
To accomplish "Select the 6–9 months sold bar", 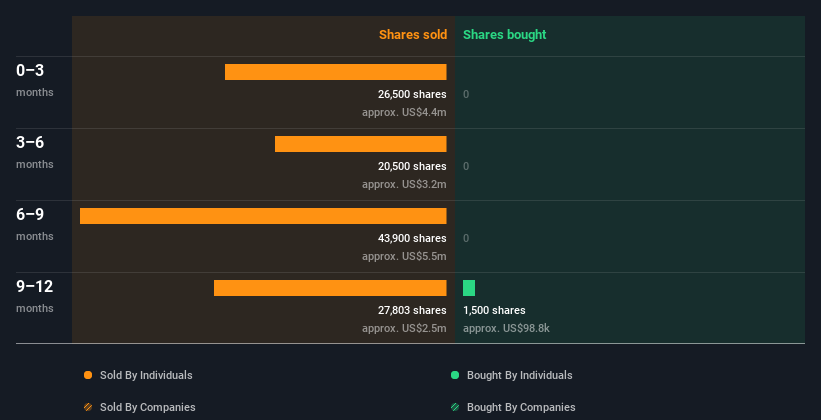I will tap(263, 216).
